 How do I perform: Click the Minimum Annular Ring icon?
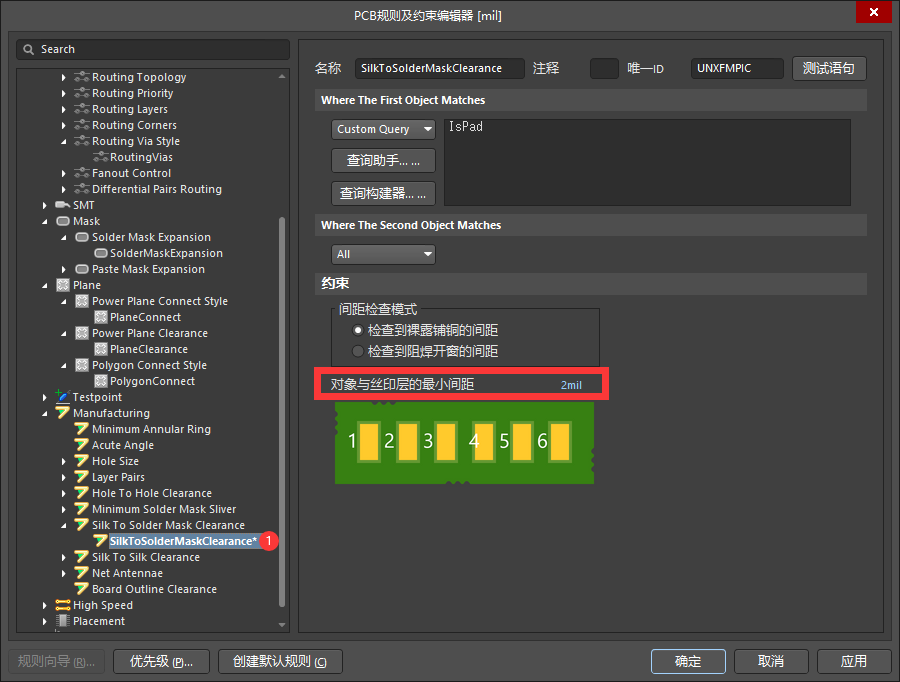tap(82, 429)
